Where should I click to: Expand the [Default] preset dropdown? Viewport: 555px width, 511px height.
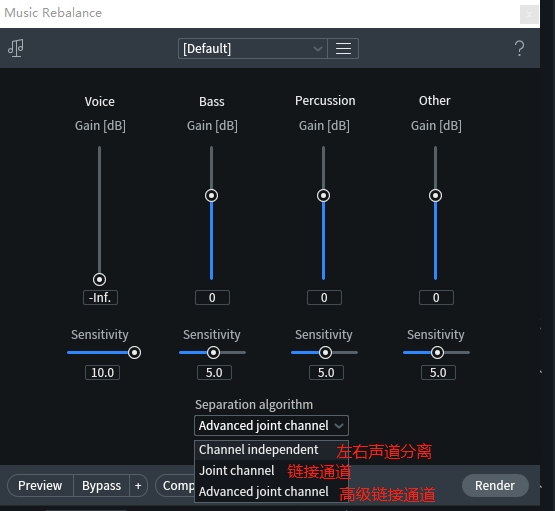(253, 48)
